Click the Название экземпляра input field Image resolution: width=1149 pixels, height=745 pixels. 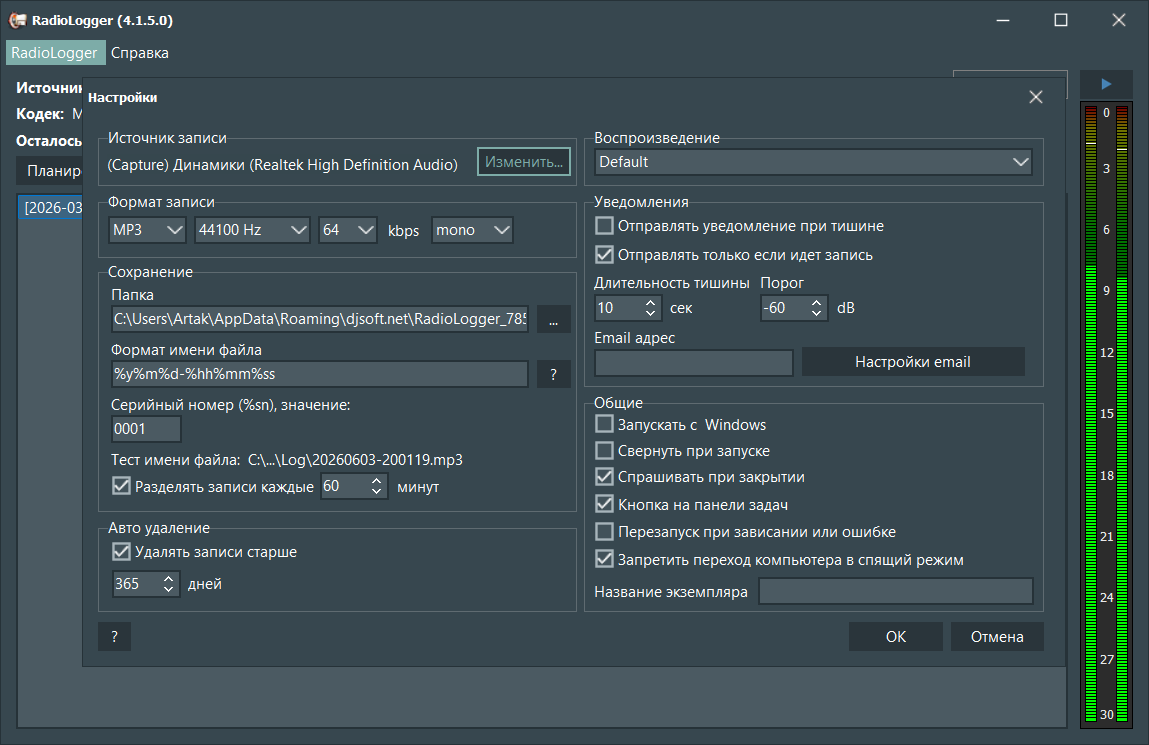(x=895, y=591)
